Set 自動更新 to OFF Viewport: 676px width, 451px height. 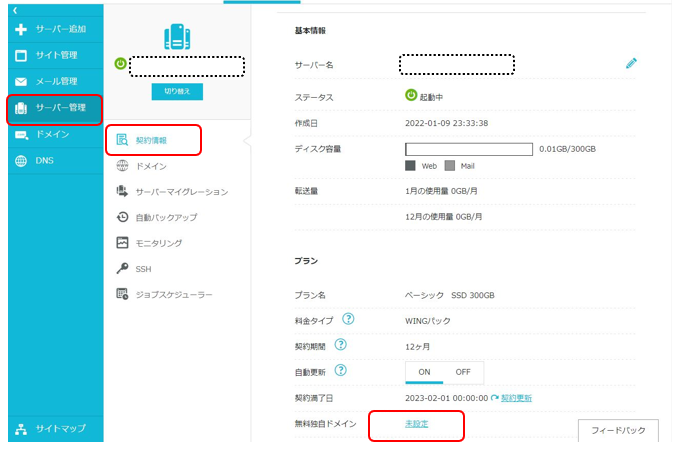tap(463, 372)
